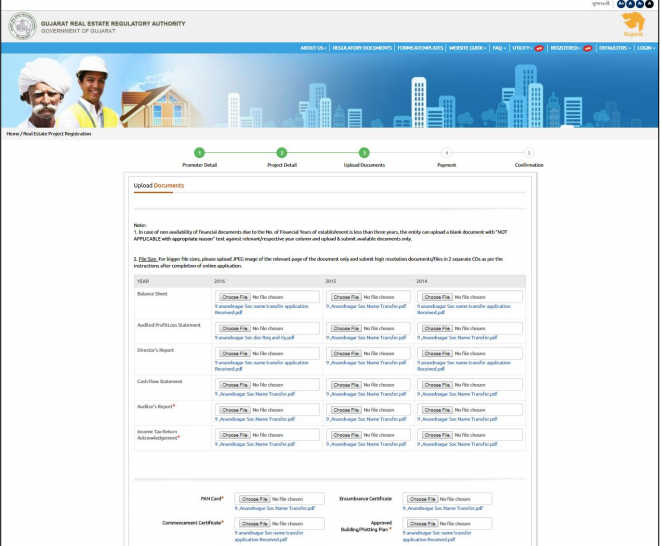The image size is (662, 546).
Task: Click the increase font size A+ icon
Action: click(621, 4)
